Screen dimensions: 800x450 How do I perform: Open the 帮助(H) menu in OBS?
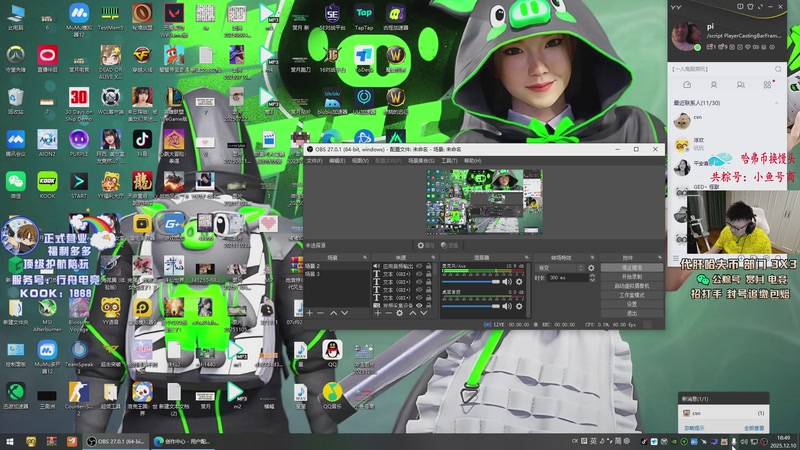point(472,161)
